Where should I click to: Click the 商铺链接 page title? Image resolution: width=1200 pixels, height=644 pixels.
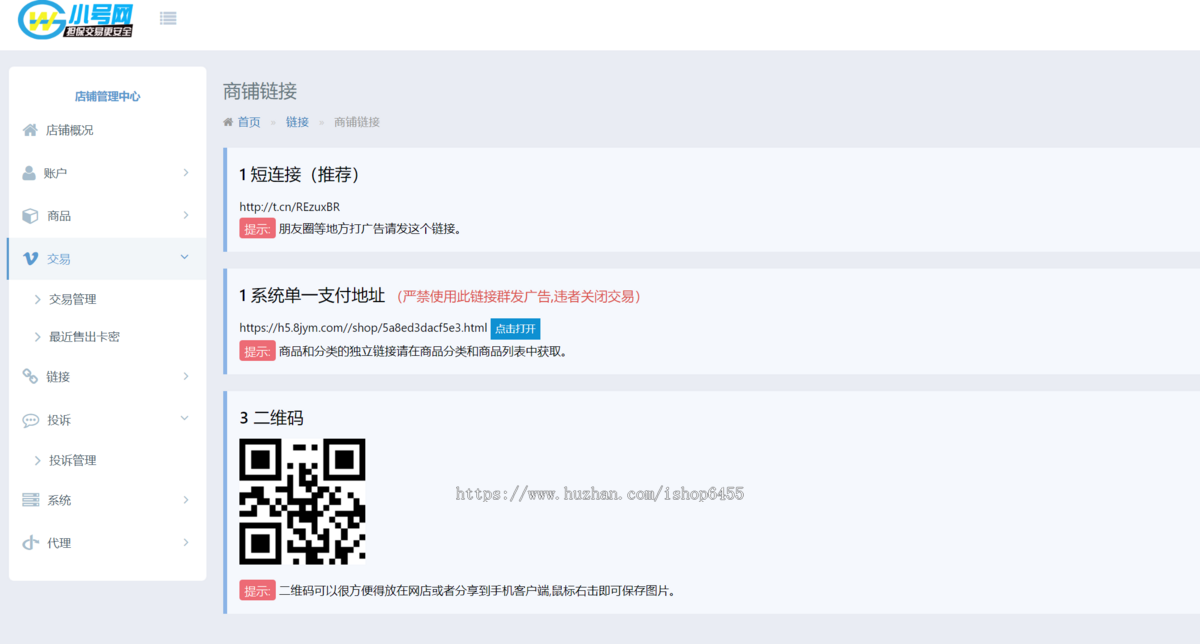coord(260,91)
